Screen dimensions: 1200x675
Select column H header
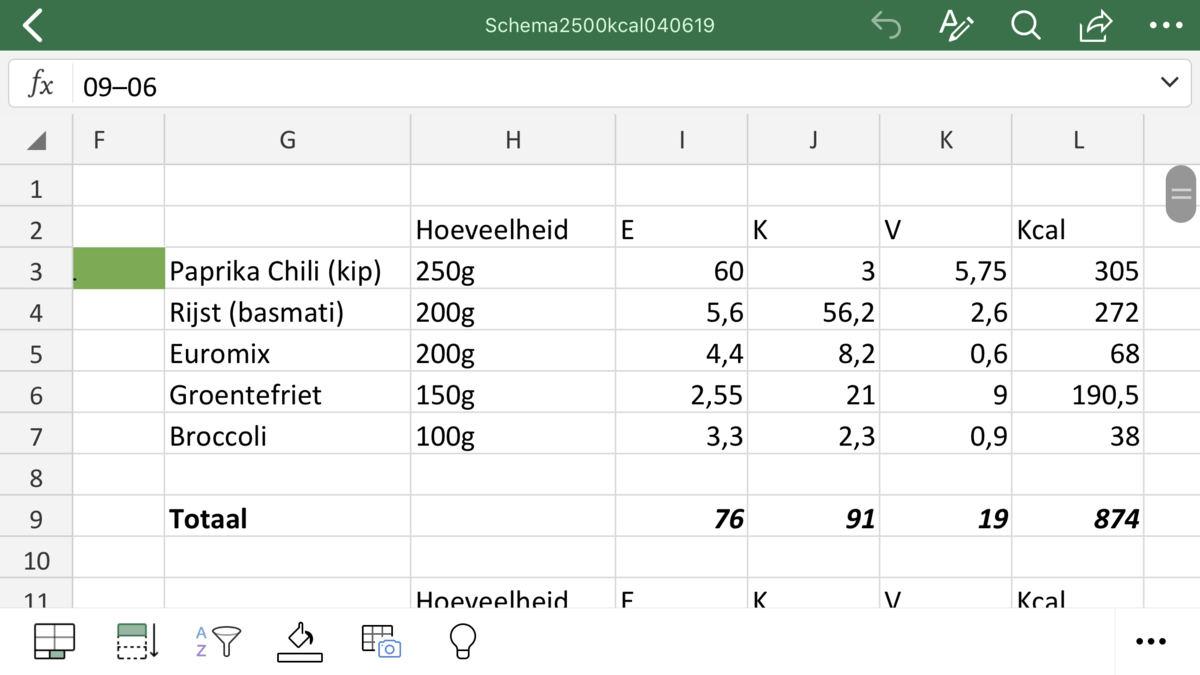(513, 140)
